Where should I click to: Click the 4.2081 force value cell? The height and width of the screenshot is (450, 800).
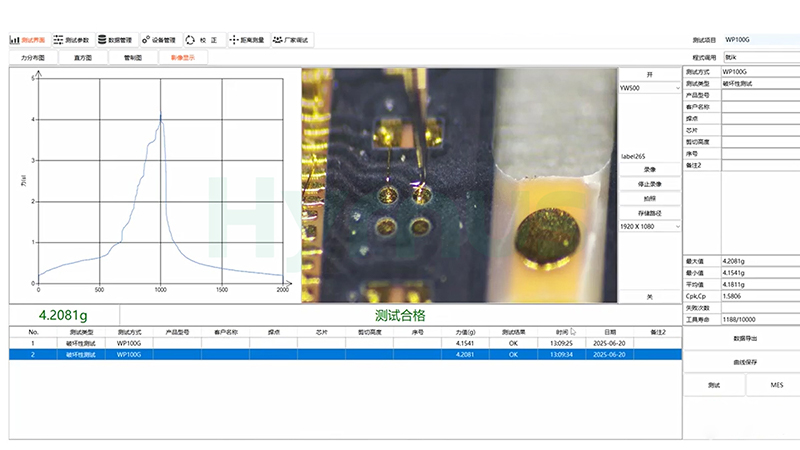coord(465,355)
